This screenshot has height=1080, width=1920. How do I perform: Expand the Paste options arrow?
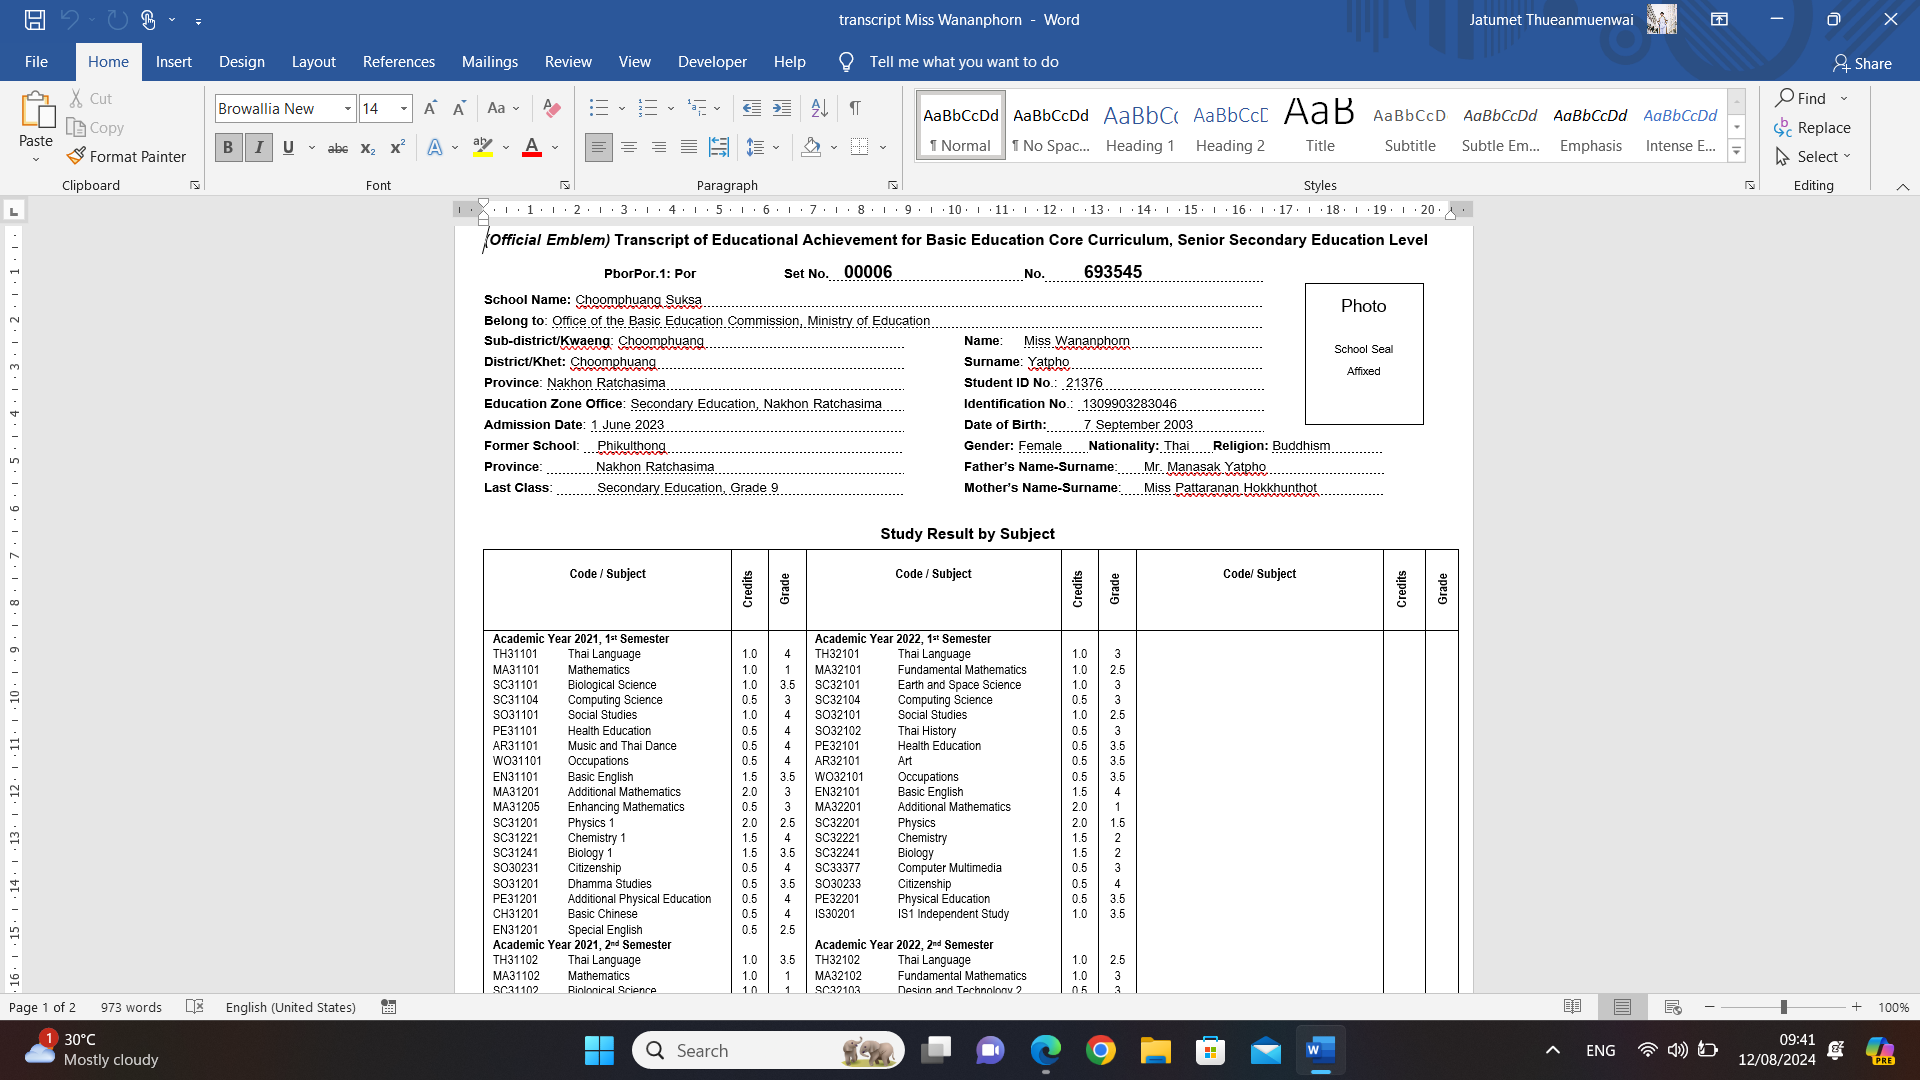pos(36,160)
